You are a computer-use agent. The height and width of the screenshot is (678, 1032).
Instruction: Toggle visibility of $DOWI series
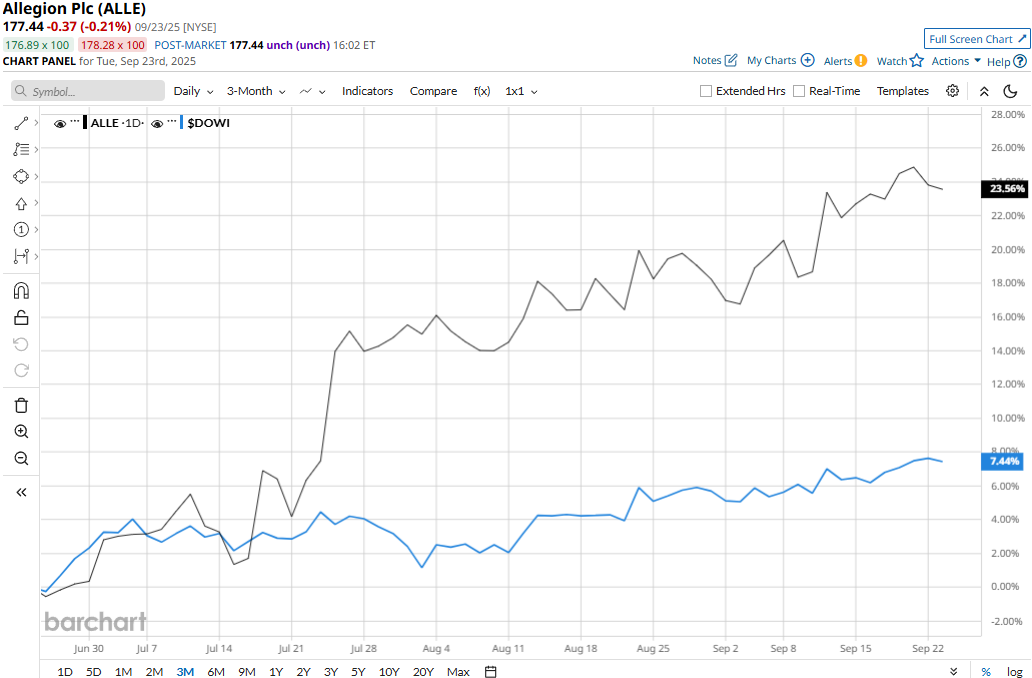(157, 123)
